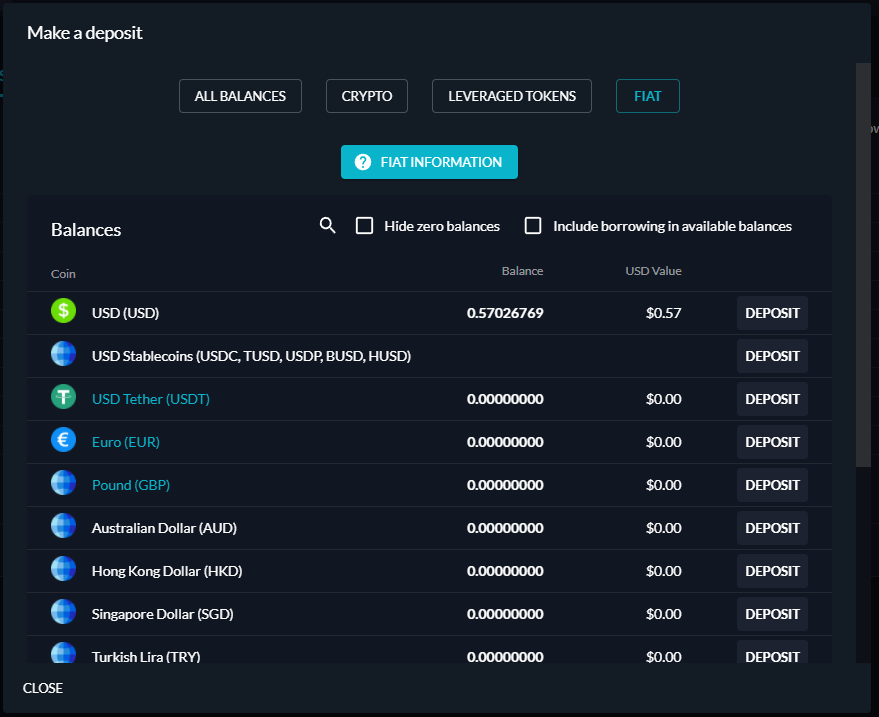Open the Euro (EUR) link
The image size is (879, 717).
coord(126,442)
